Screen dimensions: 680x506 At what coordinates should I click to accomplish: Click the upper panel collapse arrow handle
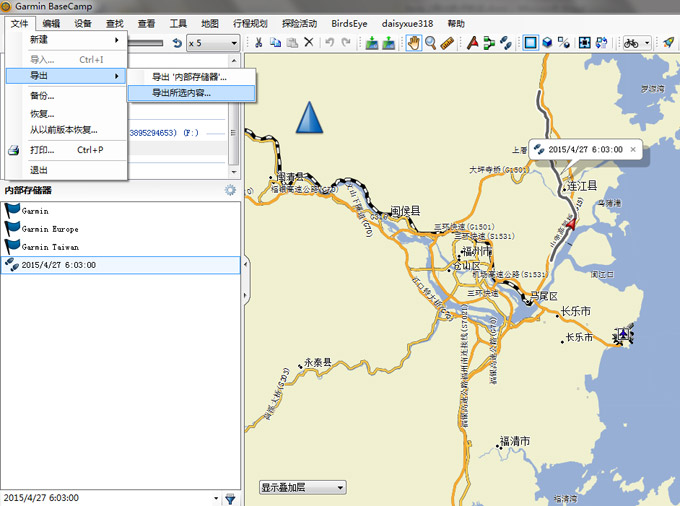tap(245, 264)
